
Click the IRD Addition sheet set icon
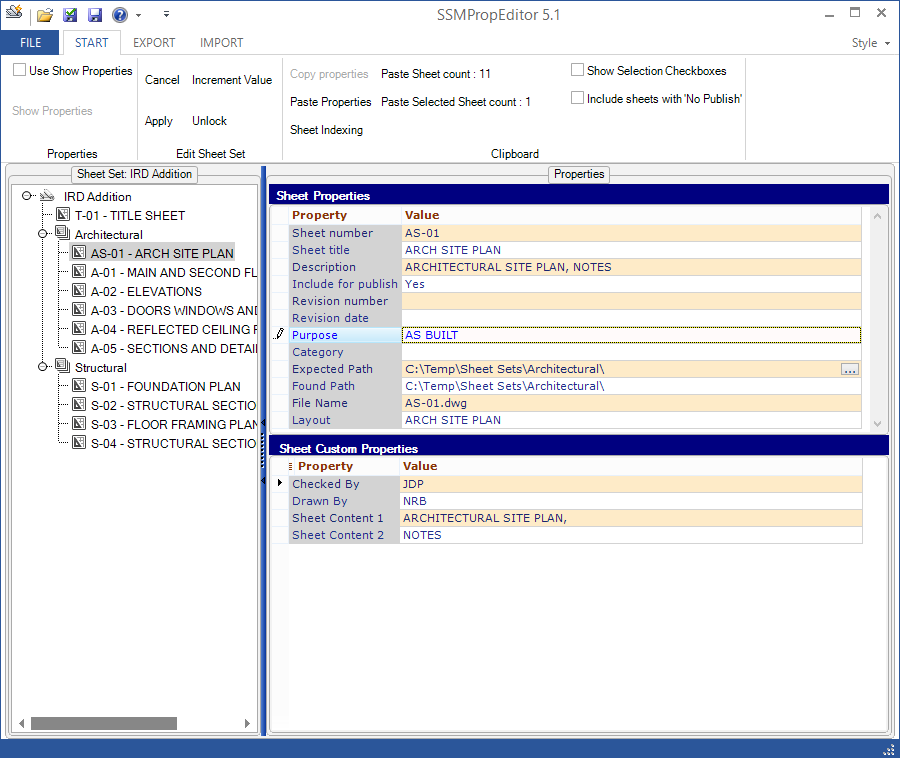coord(47,196)
